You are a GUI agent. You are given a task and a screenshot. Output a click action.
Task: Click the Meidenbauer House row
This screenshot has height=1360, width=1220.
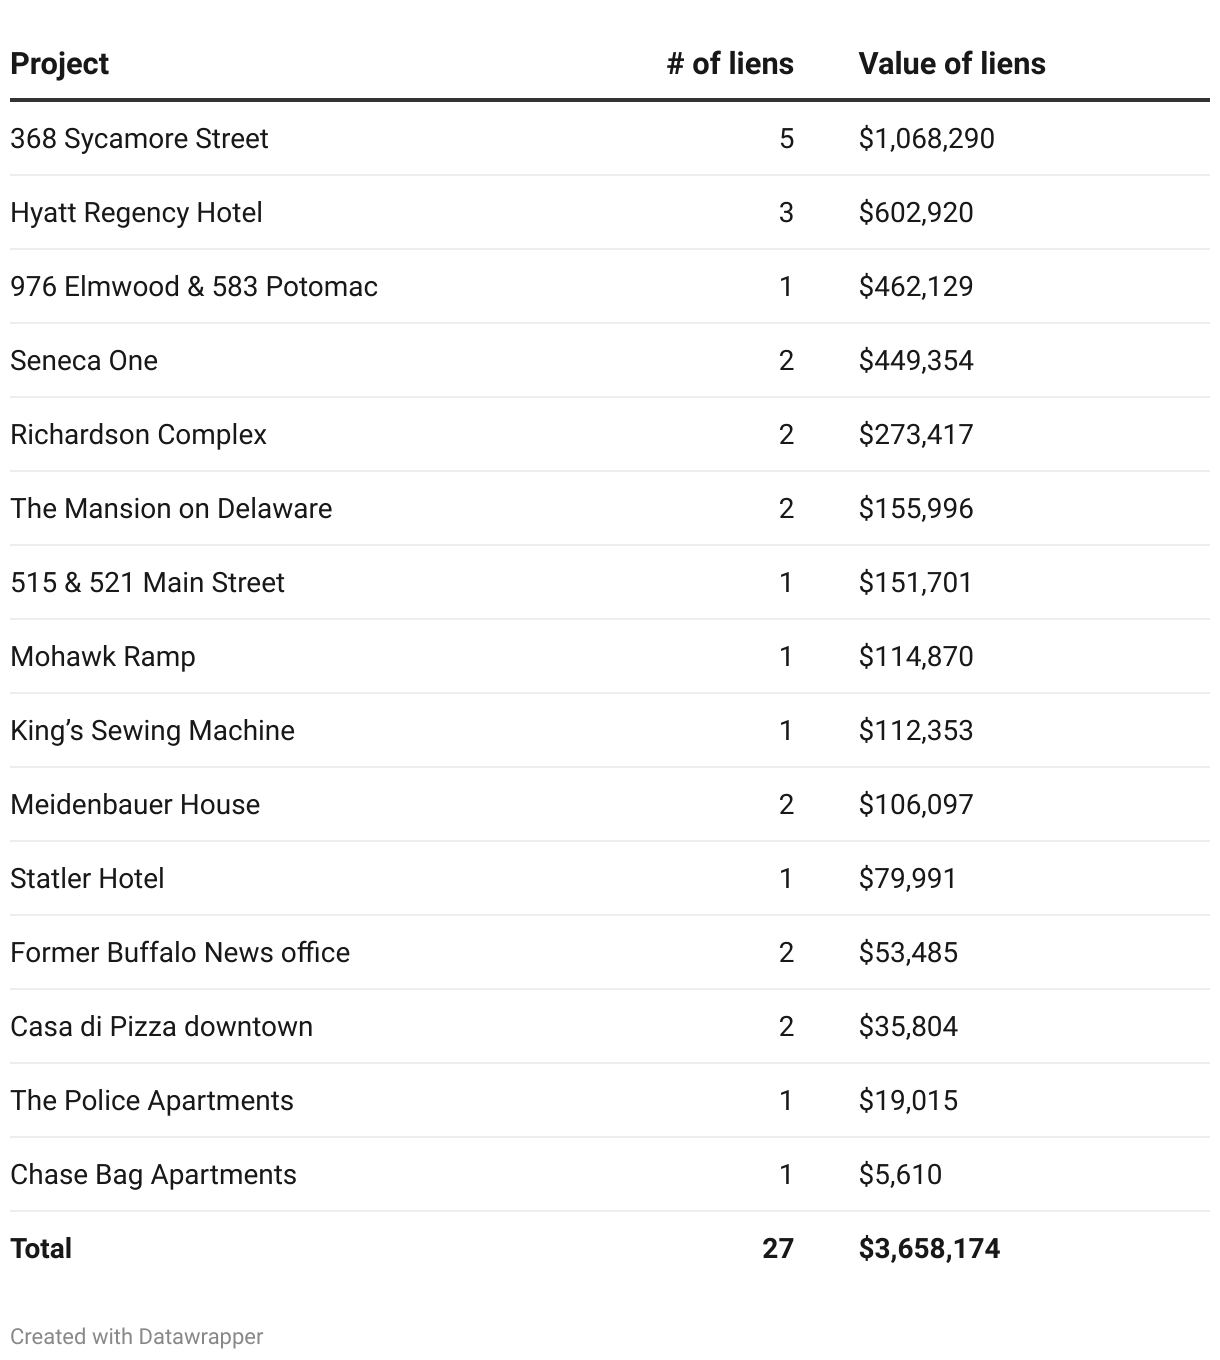coord(135,804)
